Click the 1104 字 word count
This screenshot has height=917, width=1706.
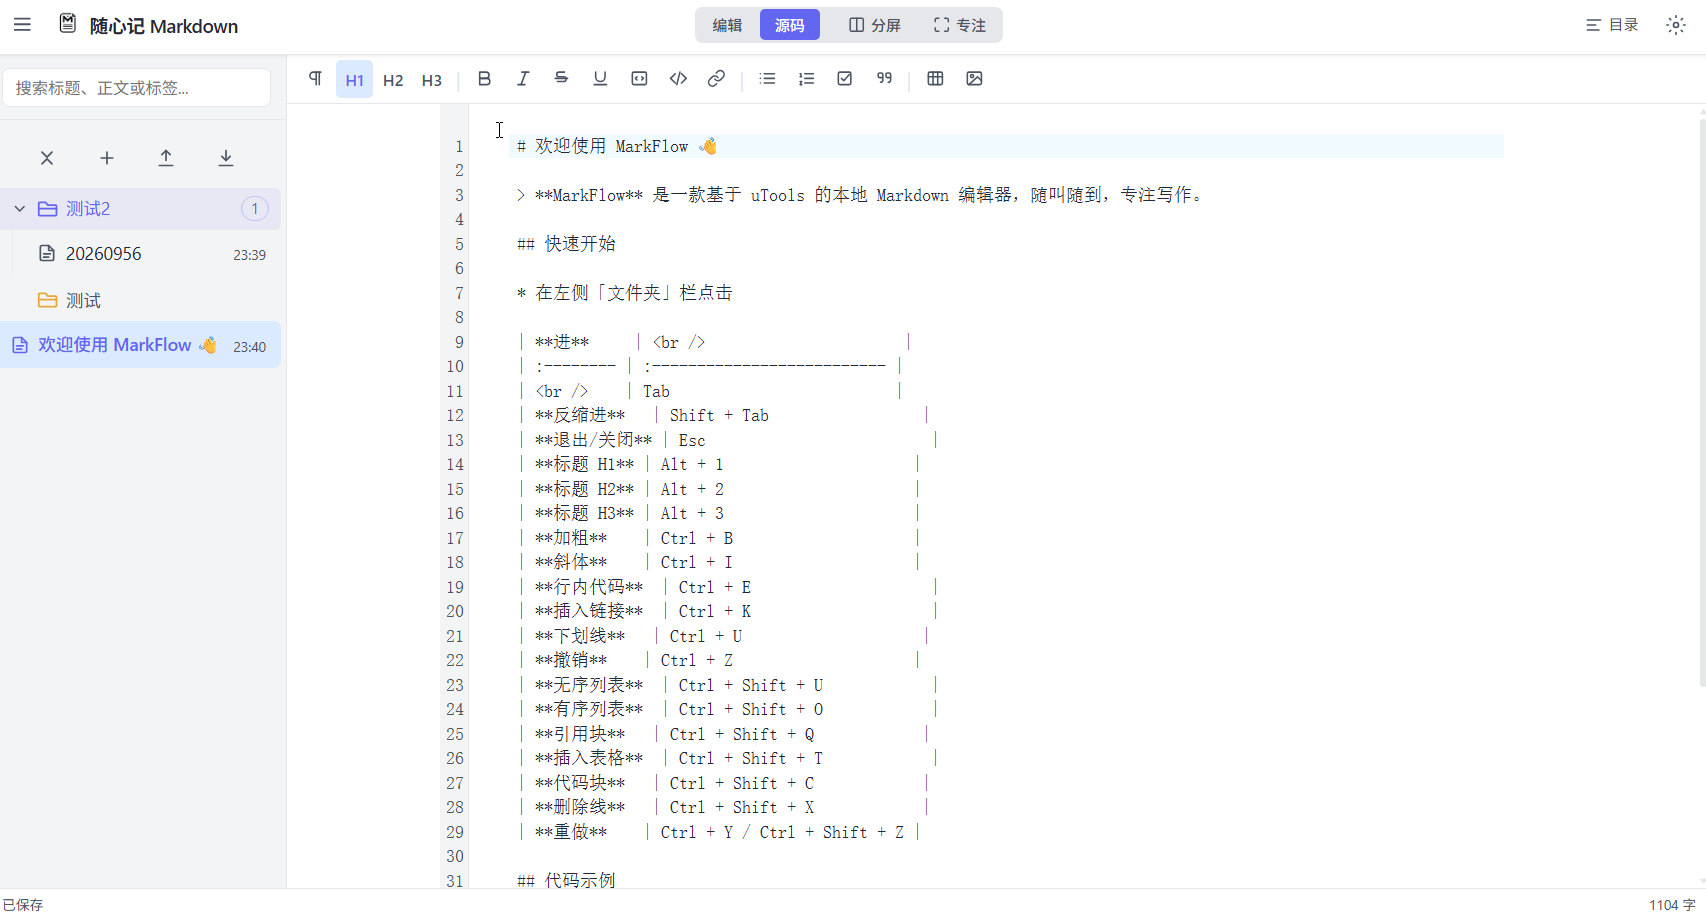coord(1673,904)
